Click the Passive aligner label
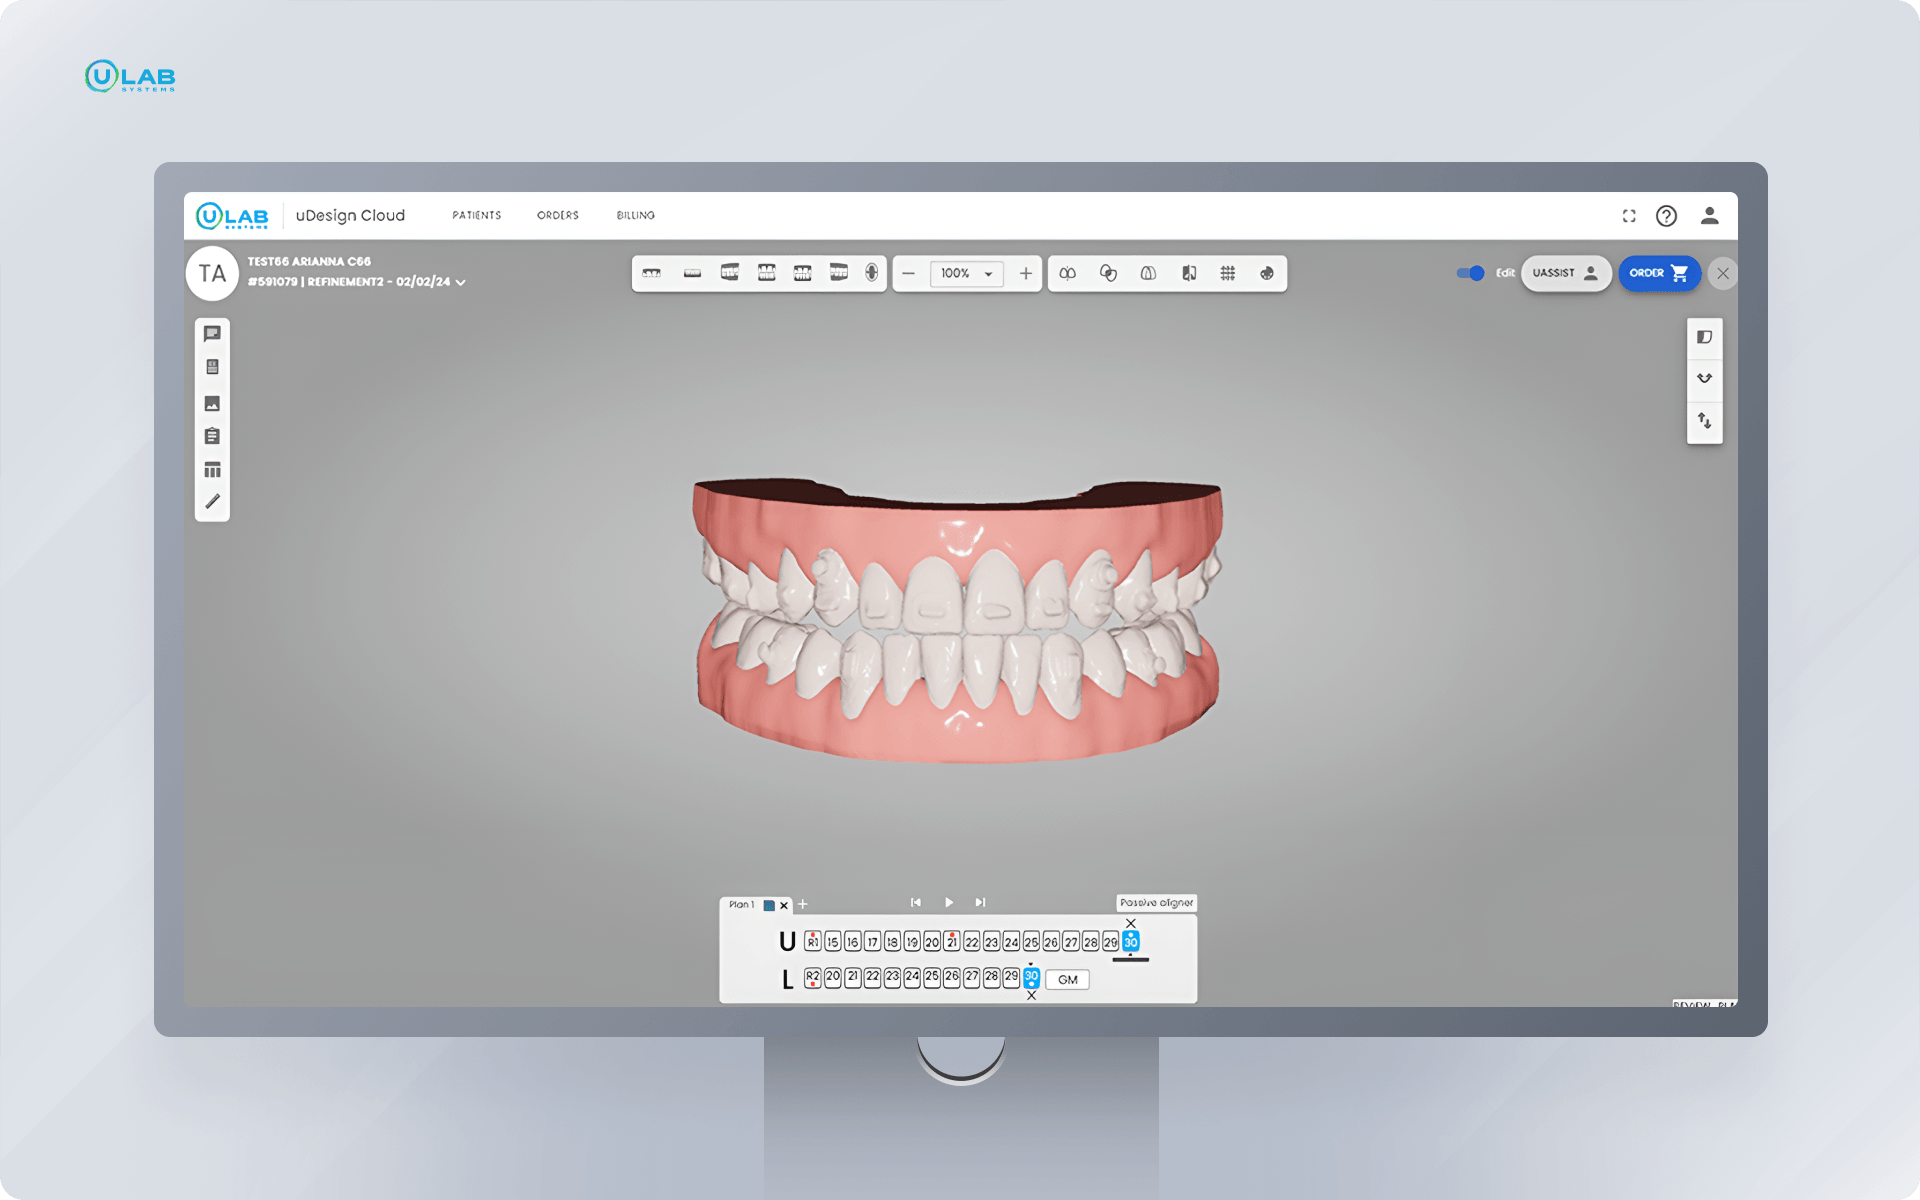Screen dimensions: 1920x1200 [x=1156, y=903]
